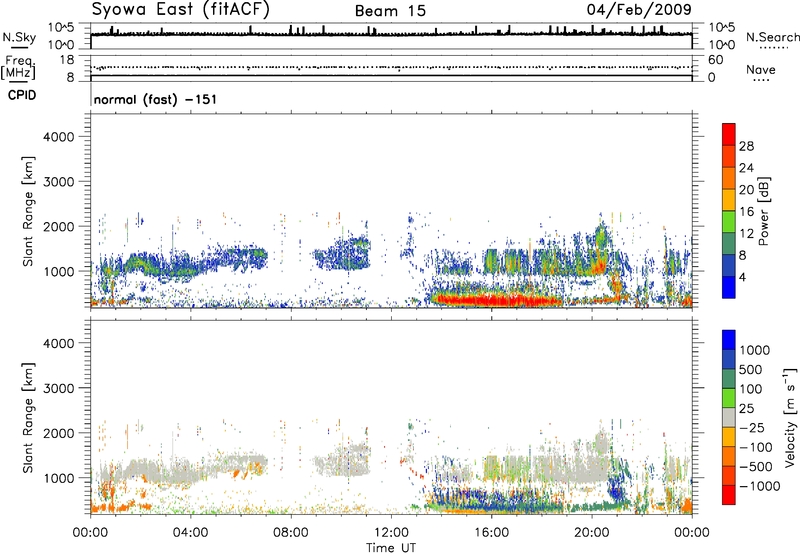Click the 'Beam 15' label
800x554 pixels.
[x=390, y=11]
